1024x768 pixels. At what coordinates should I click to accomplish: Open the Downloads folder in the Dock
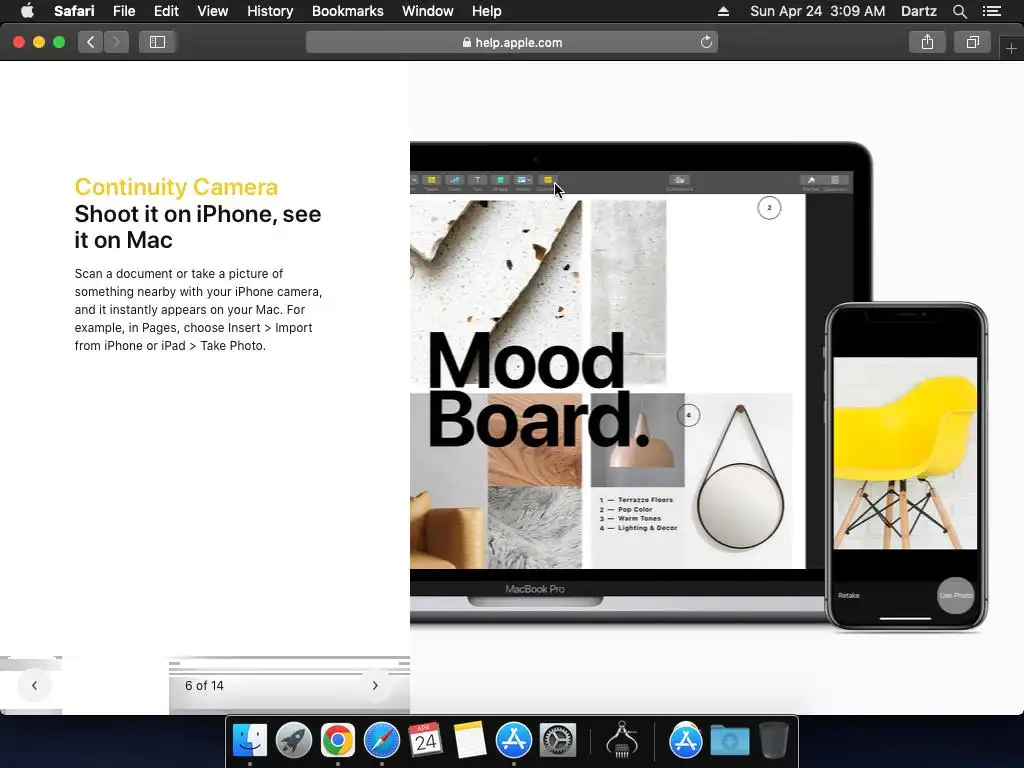click(x=729, y=741)
